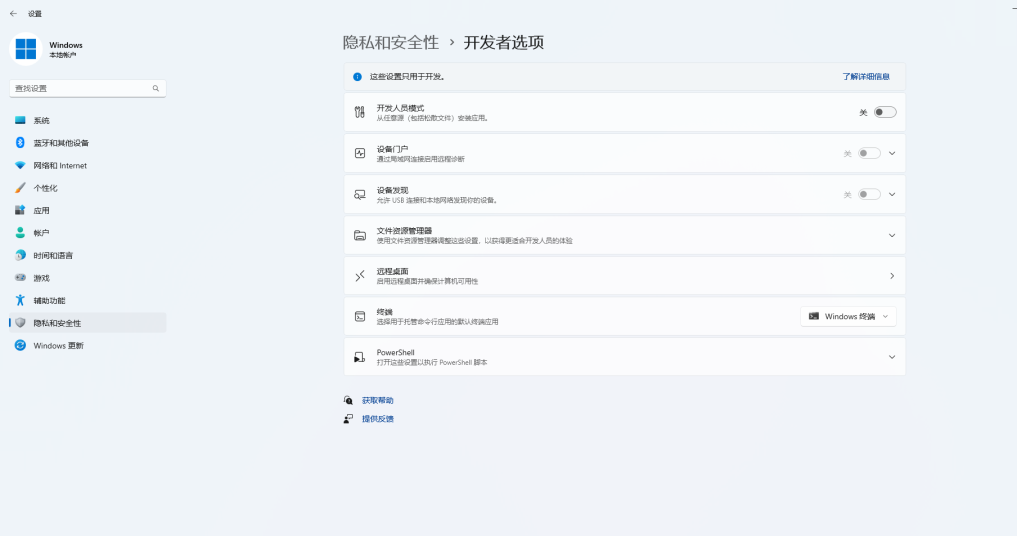This screenshot has height=536, width=1017.
Task: Go back using the back arrow icon
Action: [13, 14]
